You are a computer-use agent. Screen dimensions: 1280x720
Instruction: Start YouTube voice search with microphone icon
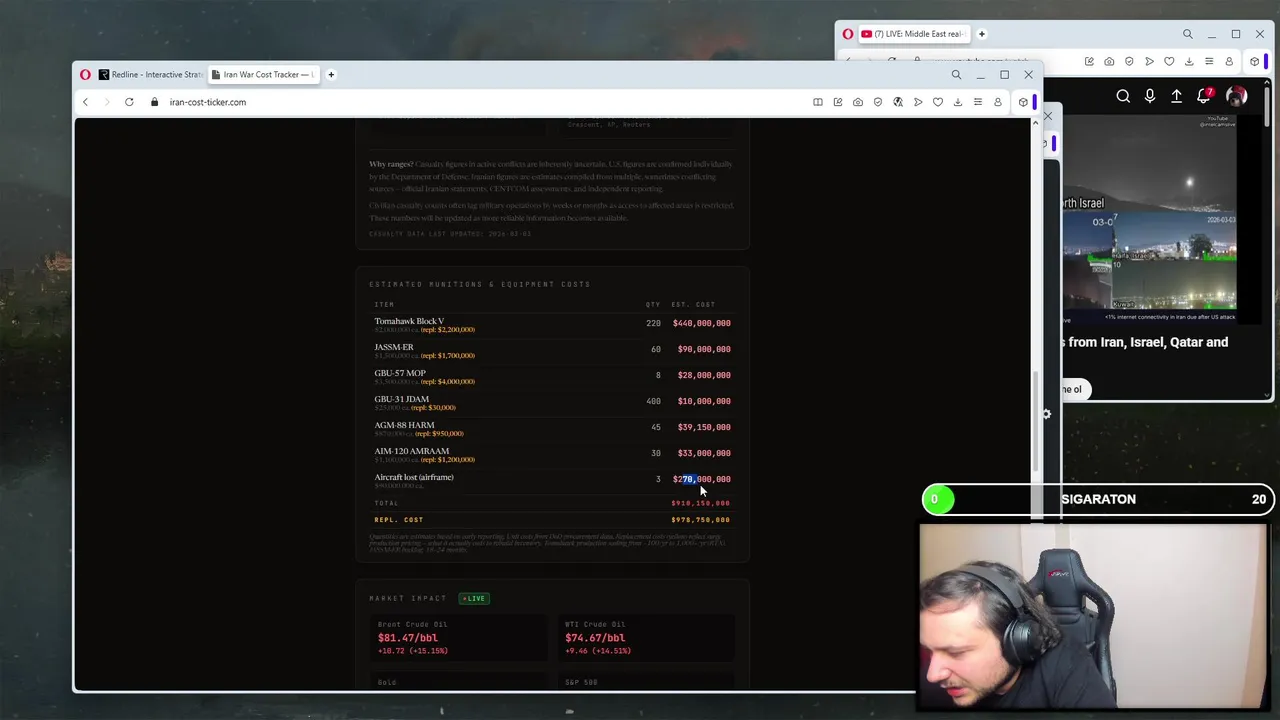(1150, 96)
